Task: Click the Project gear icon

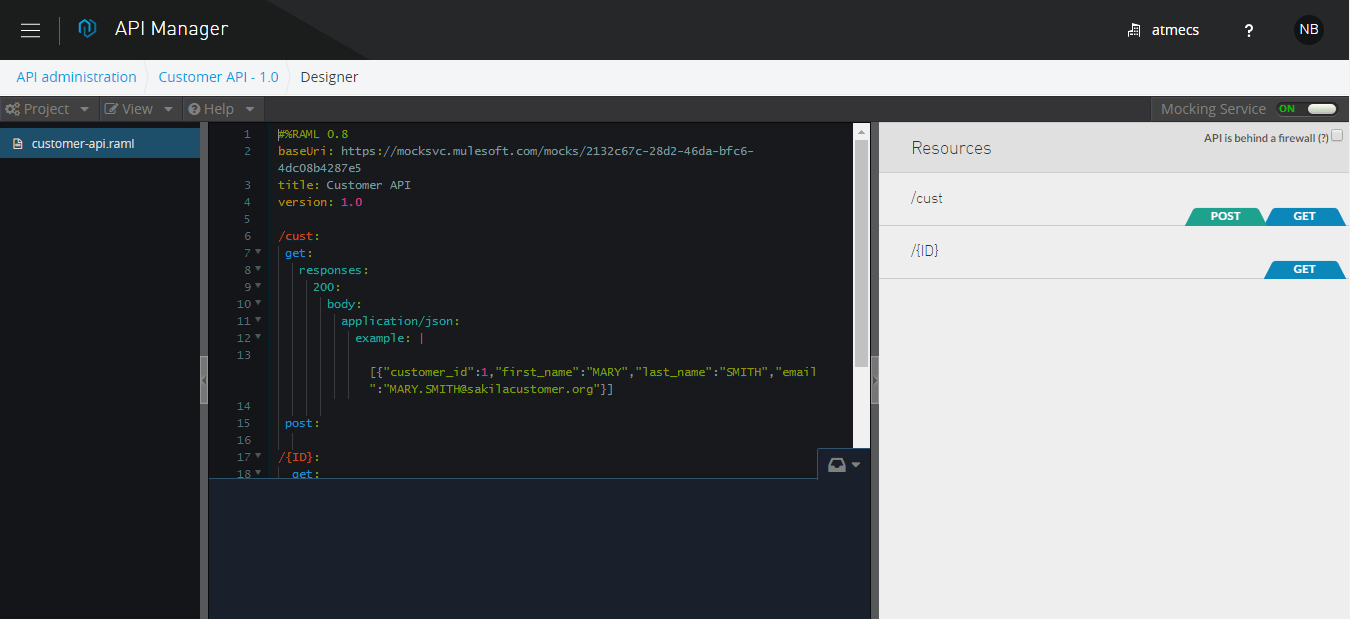Action: [x=13, y=108]
